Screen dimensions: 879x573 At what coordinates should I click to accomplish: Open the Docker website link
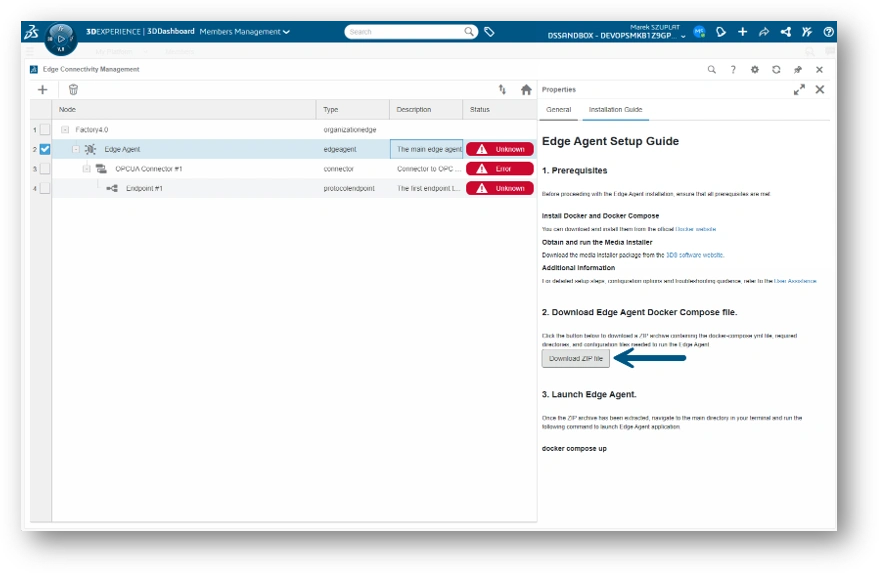(696, 229)
